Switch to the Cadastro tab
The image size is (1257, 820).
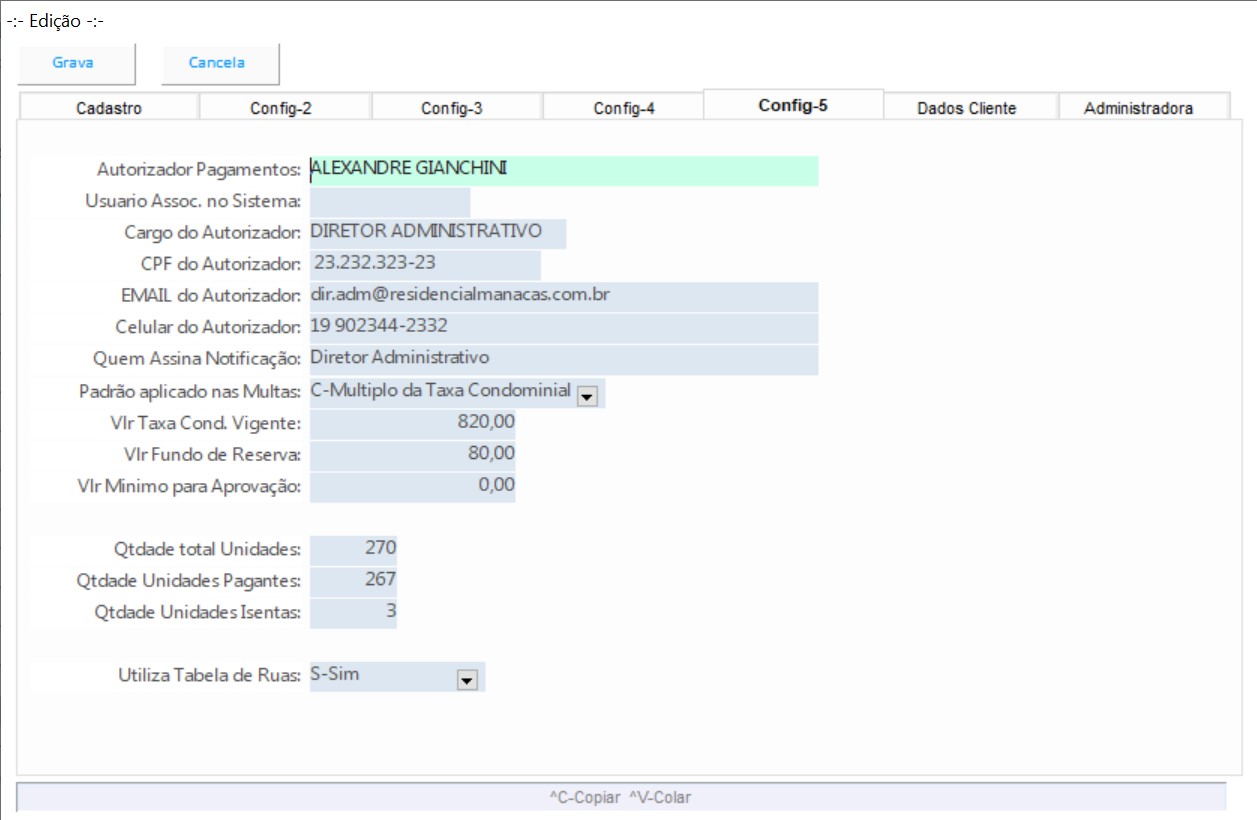point(109,109)
